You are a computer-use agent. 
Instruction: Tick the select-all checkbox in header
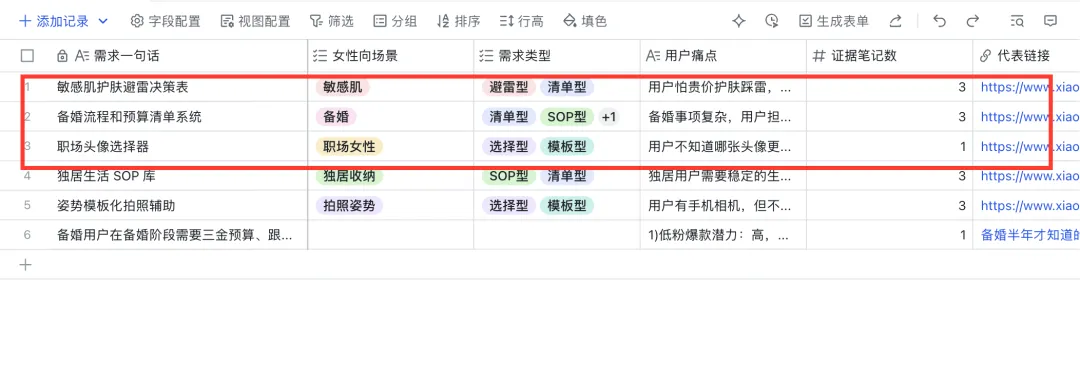(x=28, y=56)
